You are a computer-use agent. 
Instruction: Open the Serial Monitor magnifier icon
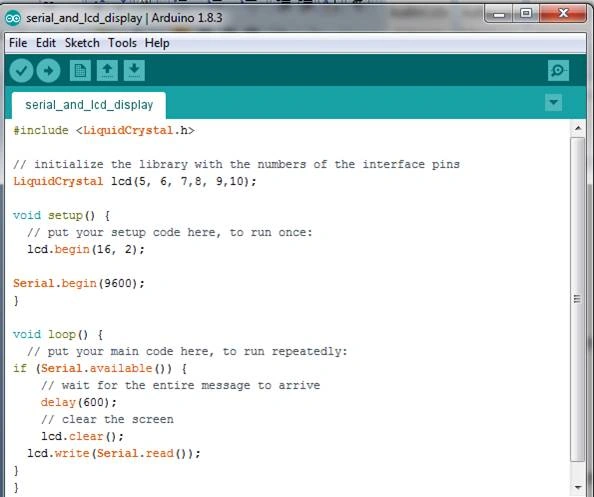pyautogui.click(x=558, y=70)
